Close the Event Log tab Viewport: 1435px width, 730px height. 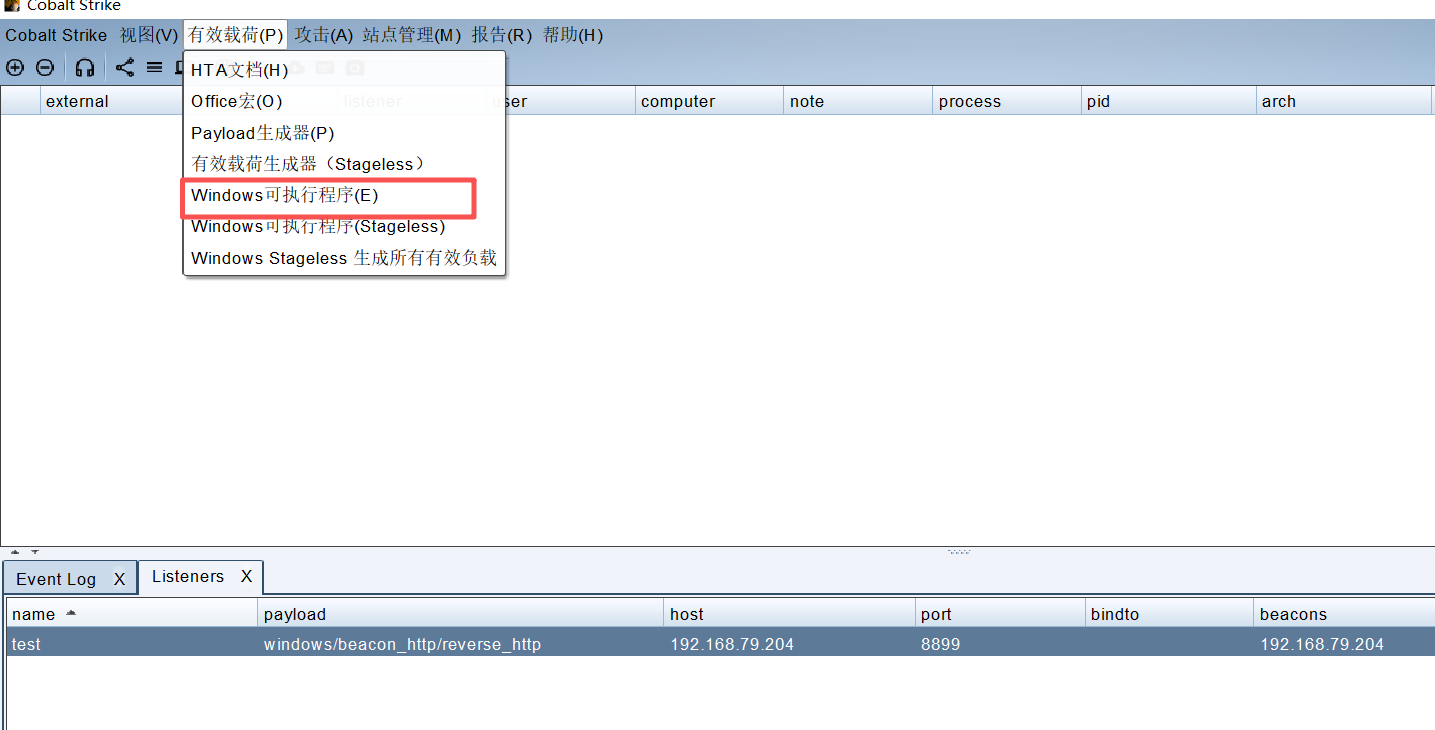[x=119, y=579]
